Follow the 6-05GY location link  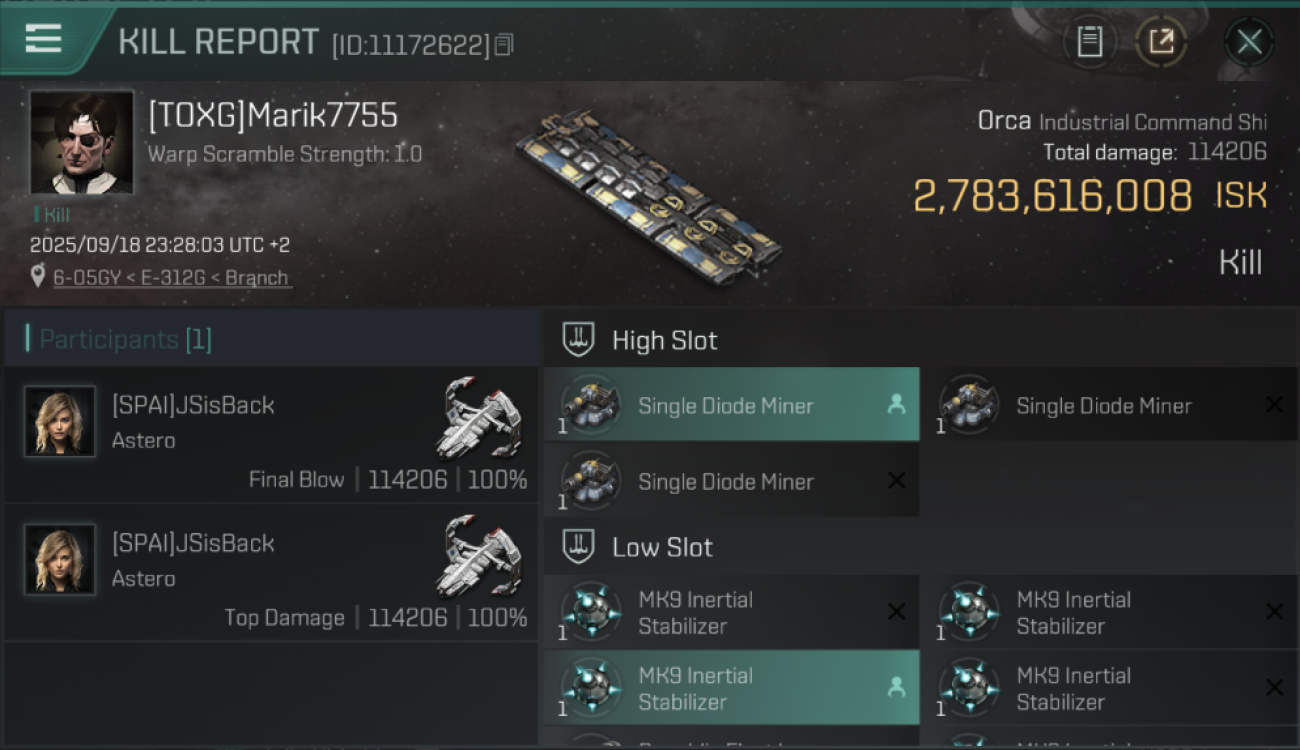pyautogui.click(x=171, y=278)
